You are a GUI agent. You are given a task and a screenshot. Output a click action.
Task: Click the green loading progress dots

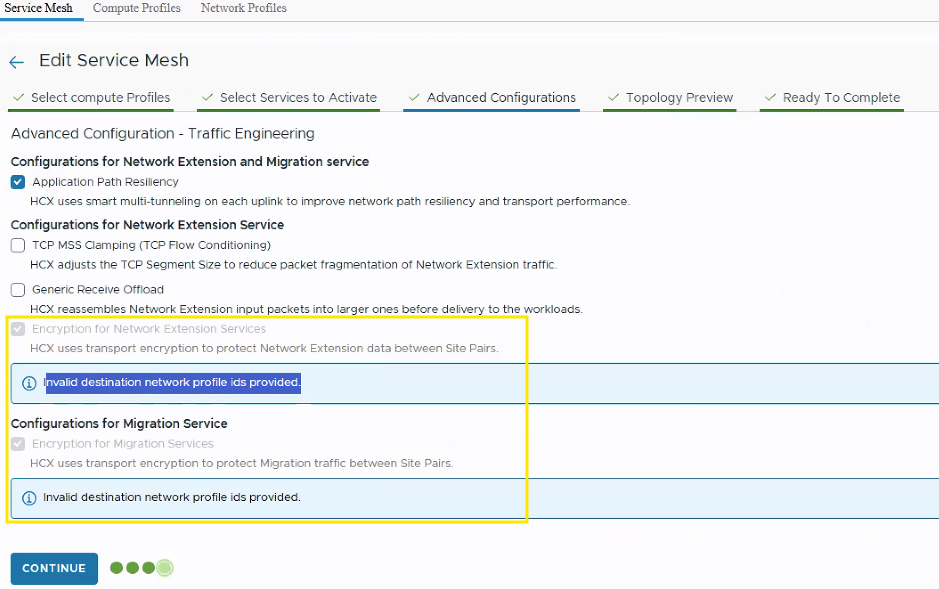coord(141,568)
